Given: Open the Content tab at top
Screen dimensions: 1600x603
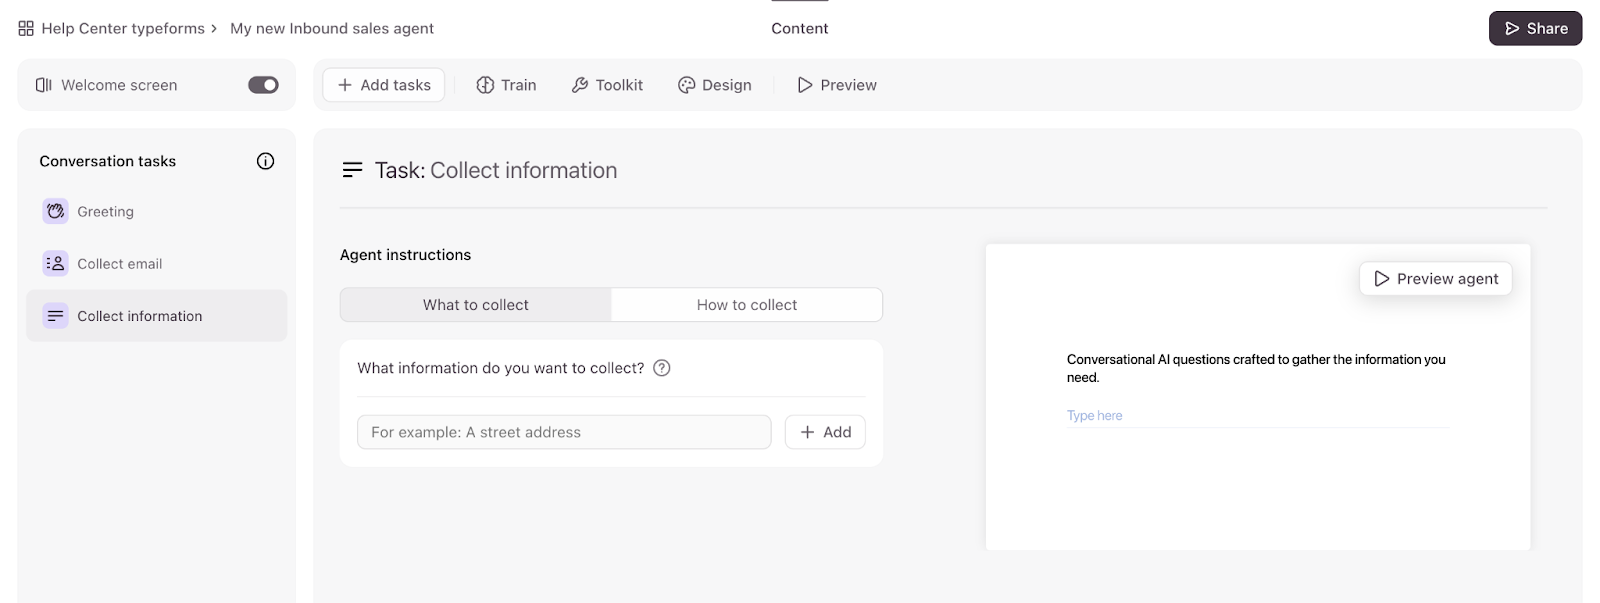Looking at the screenshot, I should [x=799, y=29].
